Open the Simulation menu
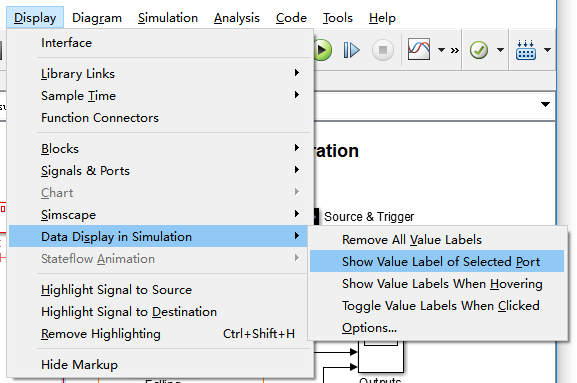The image size is (577, 383). click(168, 18)
